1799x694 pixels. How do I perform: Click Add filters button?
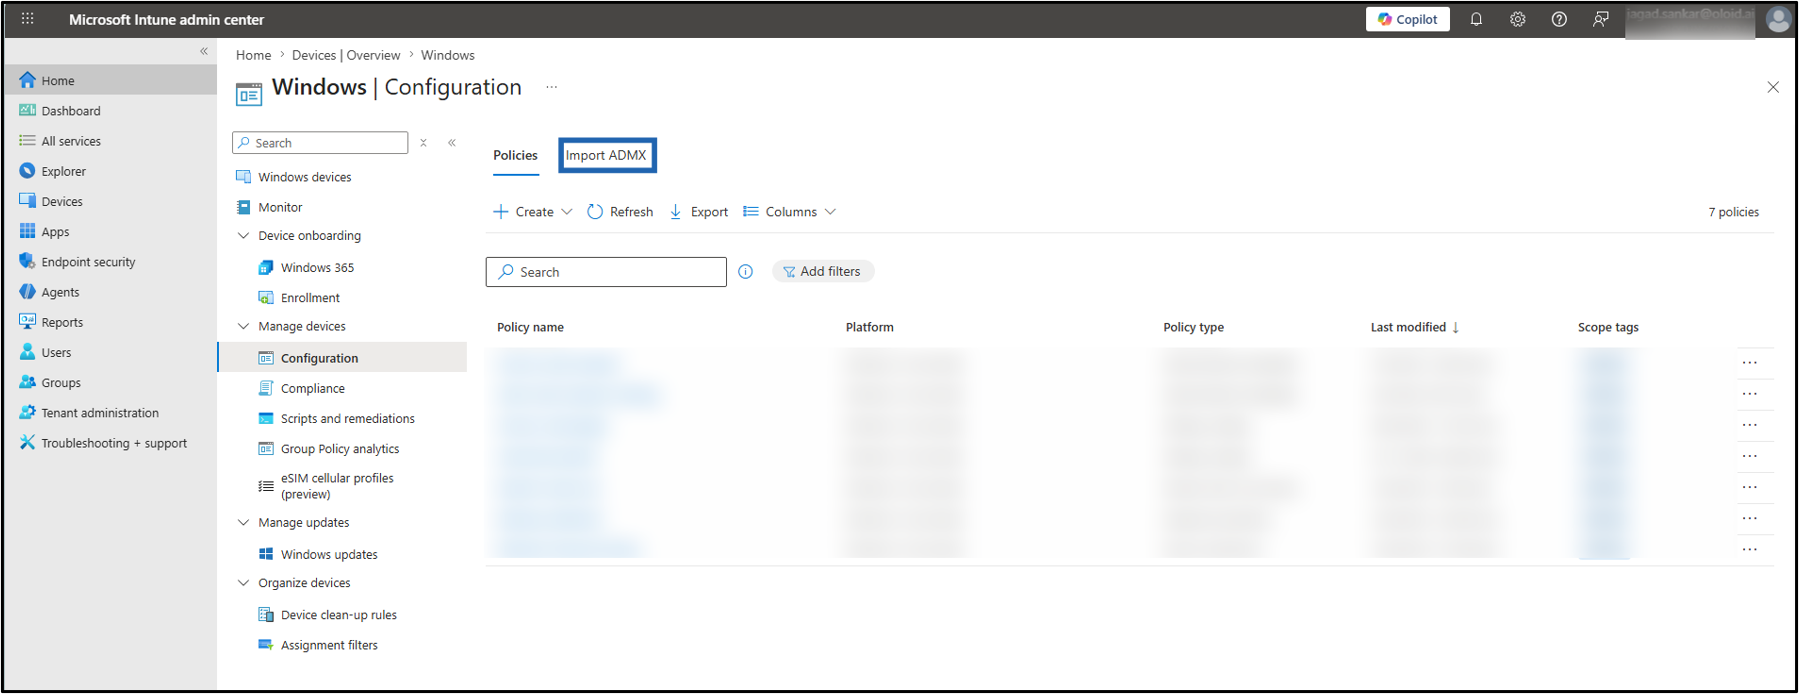coord(823,271)
